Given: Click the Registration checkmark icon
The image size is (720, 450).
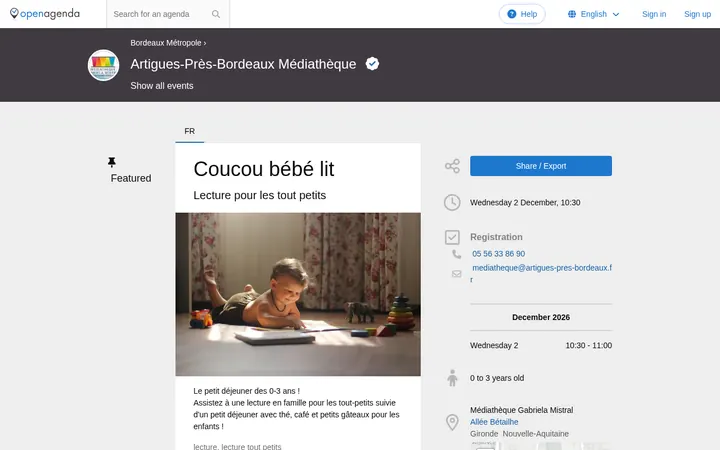Looking at the screenshot, I should pyautogui.click(x=452, y=237).
